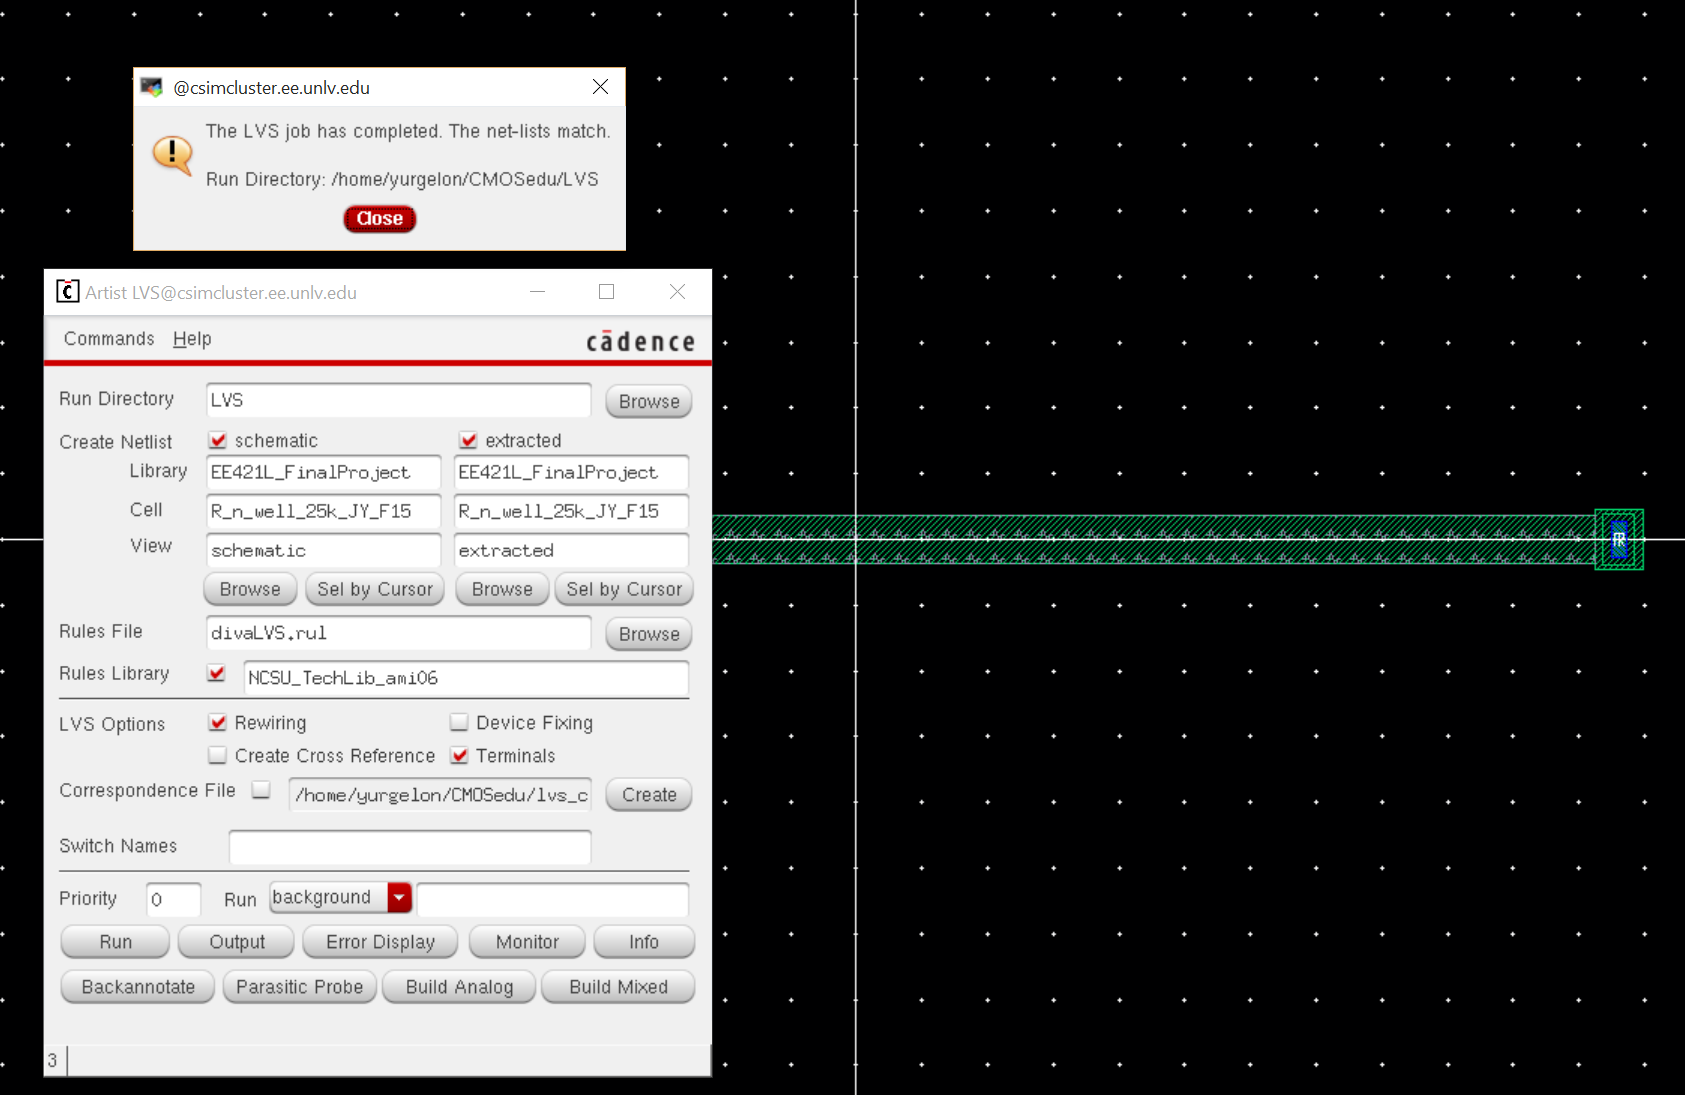Enable the Device Fixing option
The width and height of the screenshot is (1685, 1095).
(x=459, y=722)
